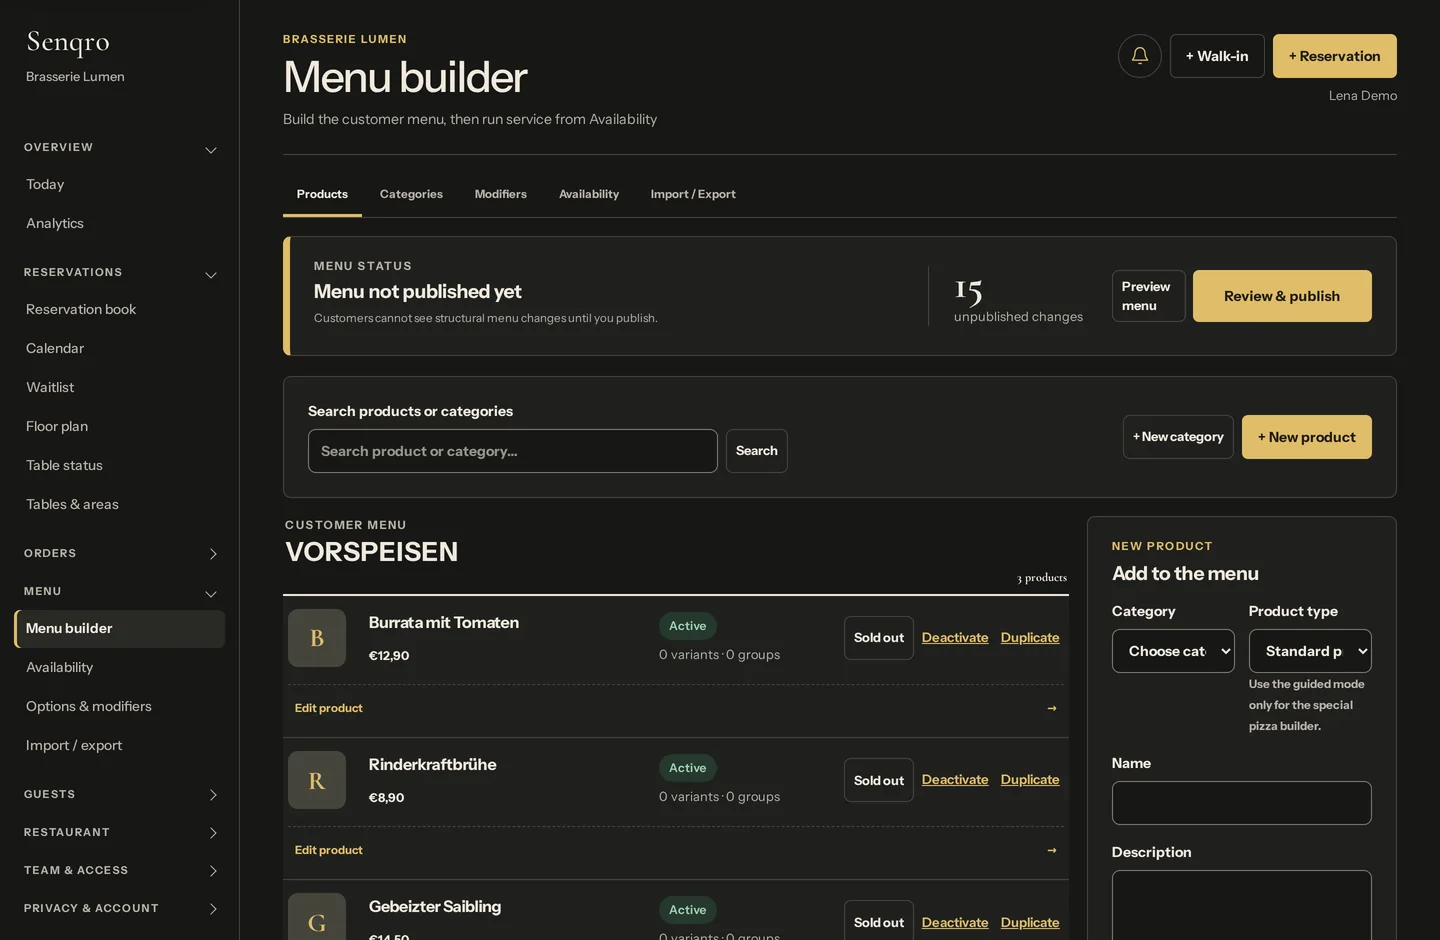Click the B thumbnail for Burrata mit Tomaten
This screenshot has width=1440, height=940.
coord(317,638)
